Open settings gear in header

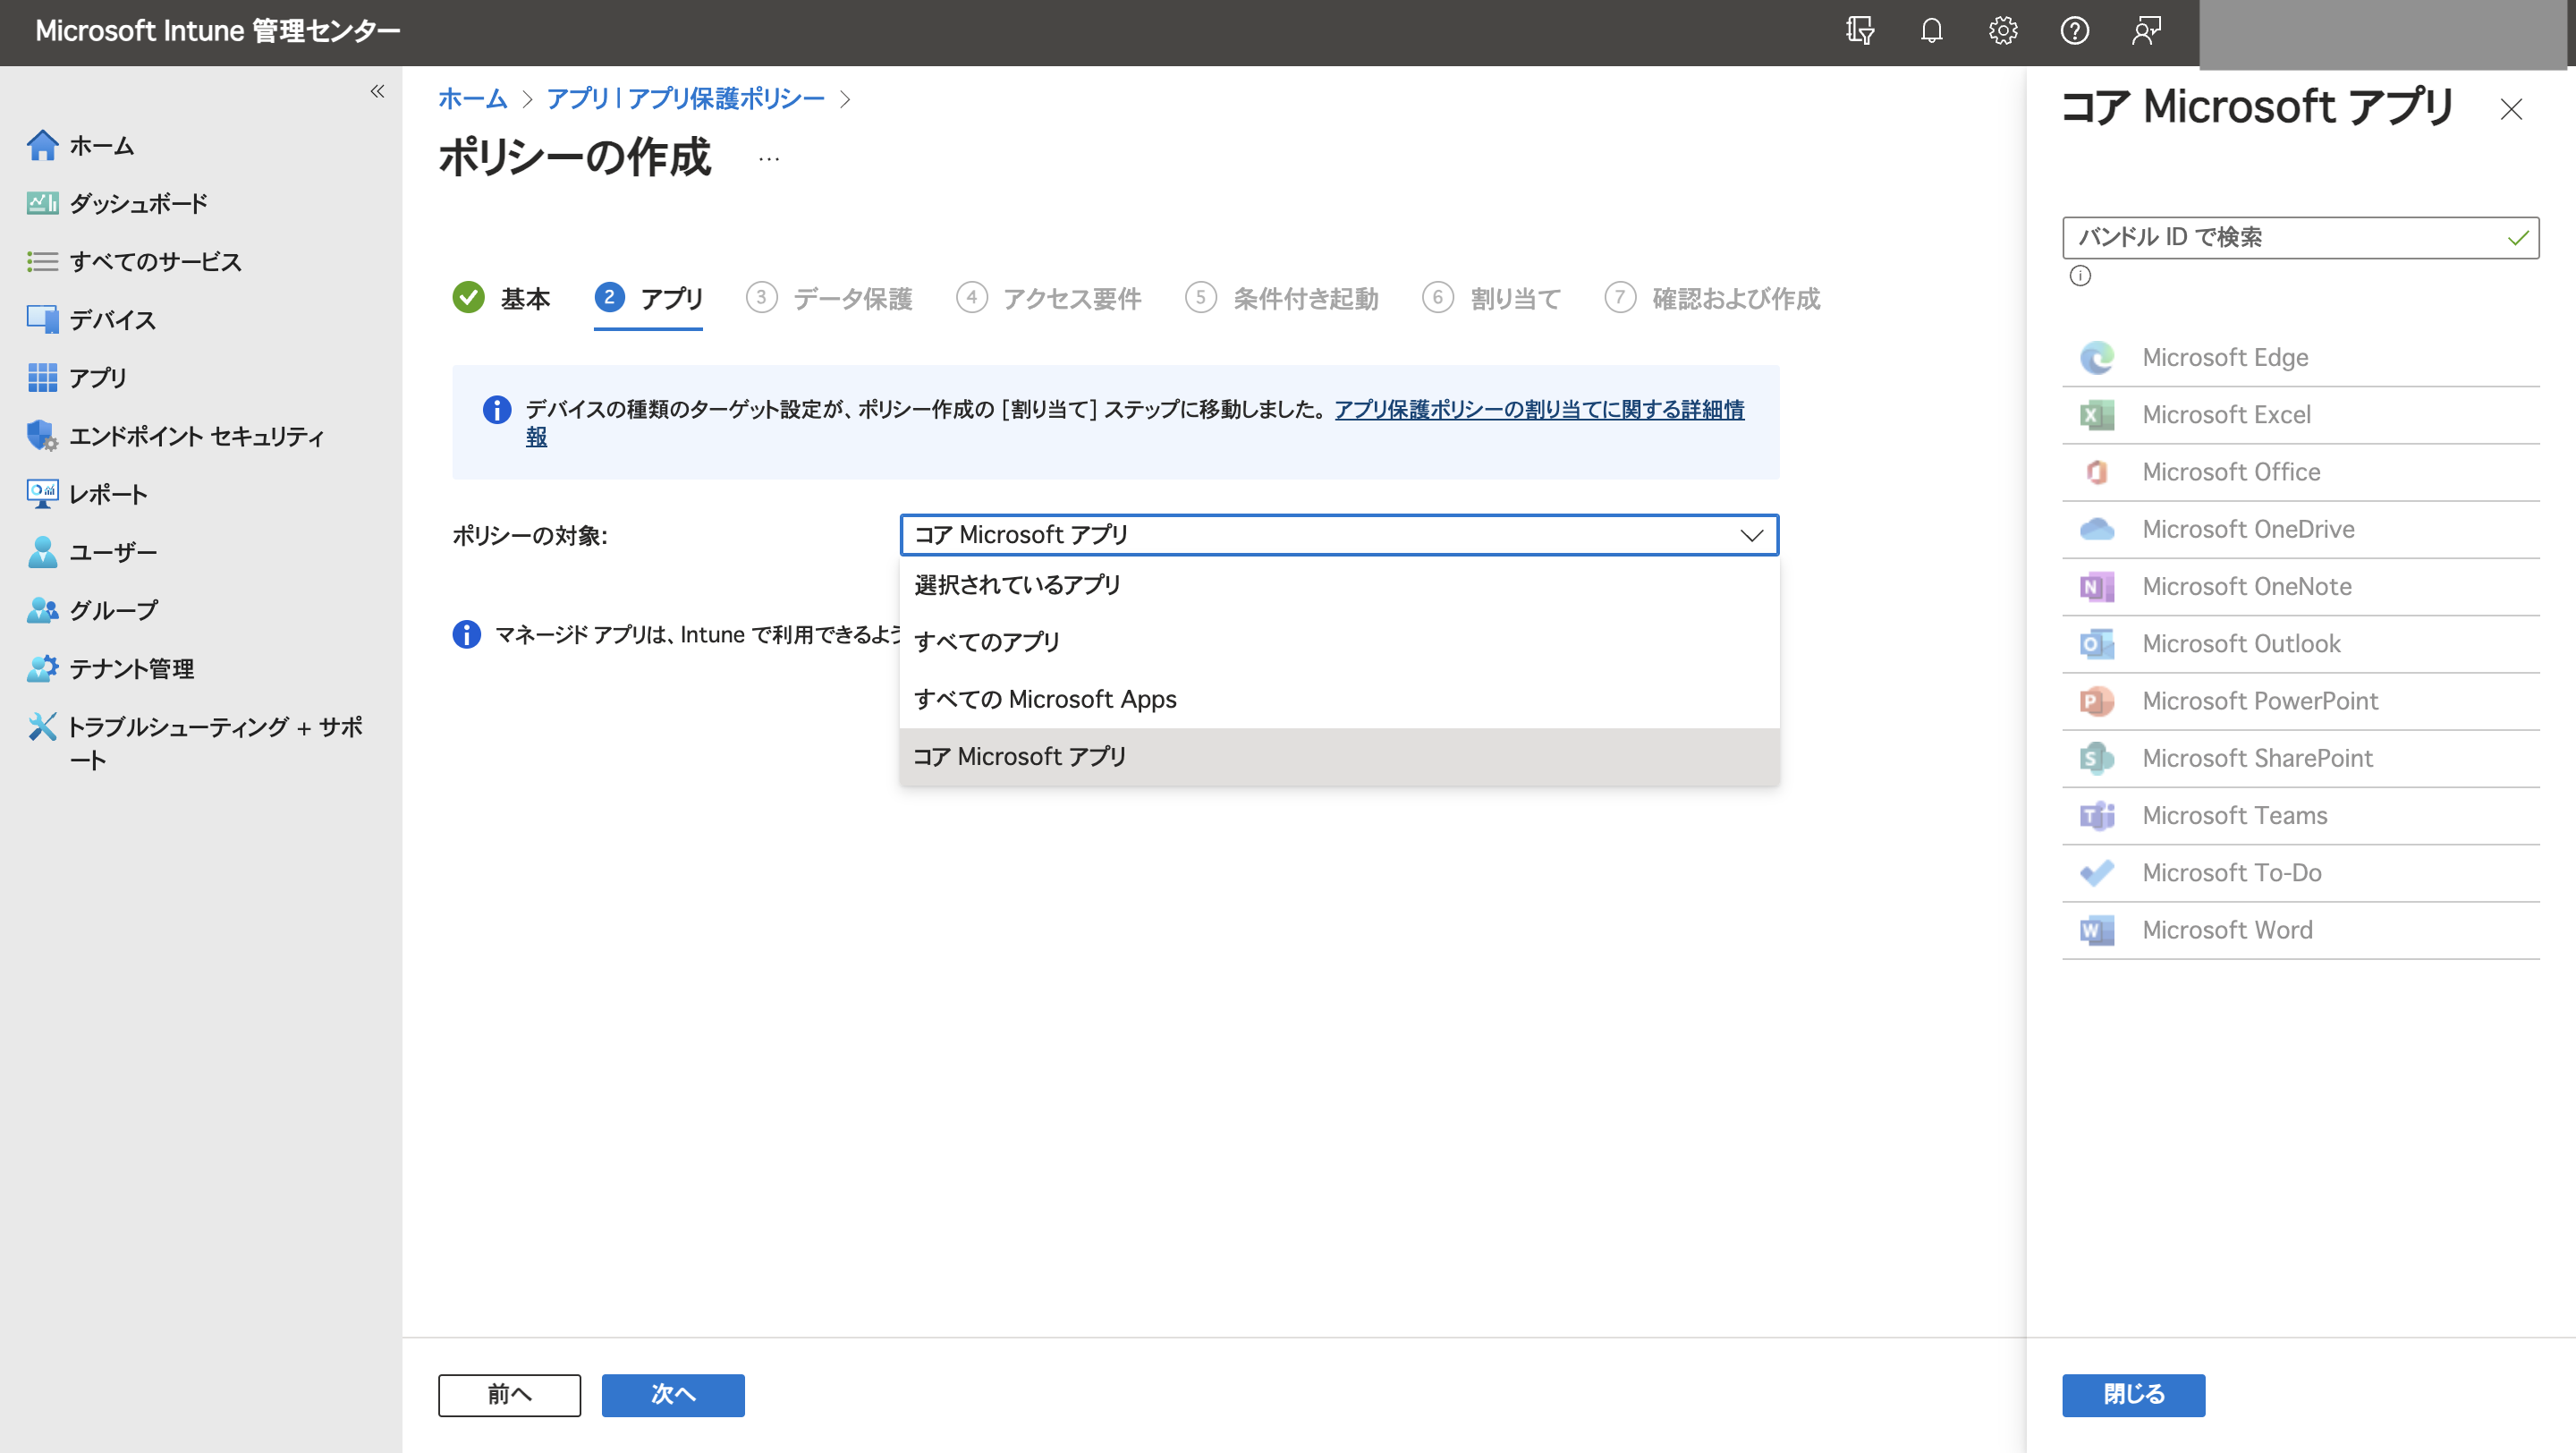pyautogui.click(x=2003, y=31)
